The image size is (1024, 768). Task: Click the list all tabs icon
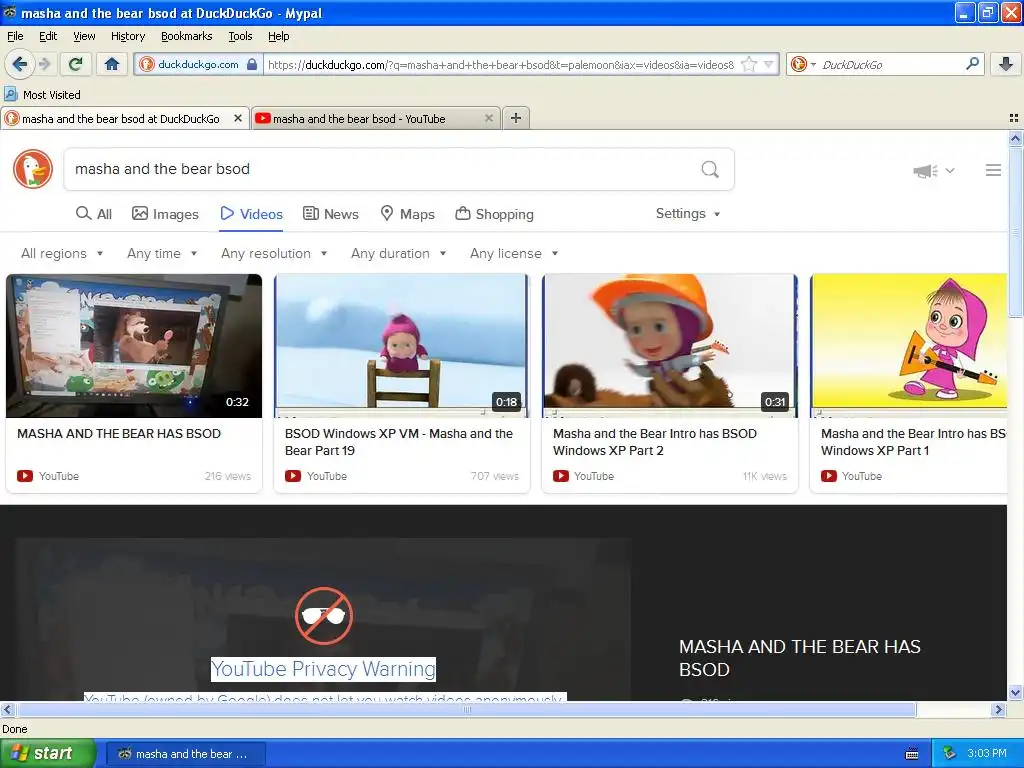click(1014, 118)
